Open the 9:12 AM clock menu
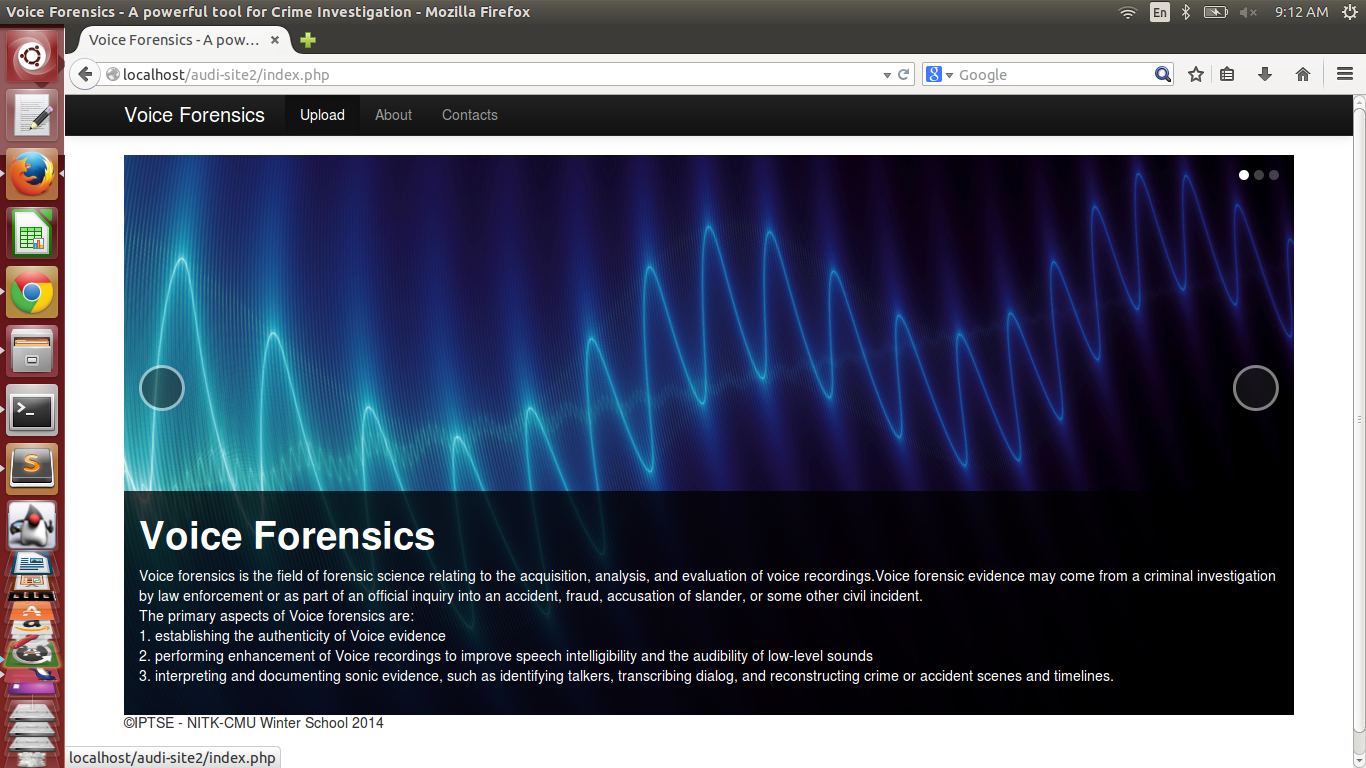Viewport: 1366px width, 768px height. [1301, 12]
